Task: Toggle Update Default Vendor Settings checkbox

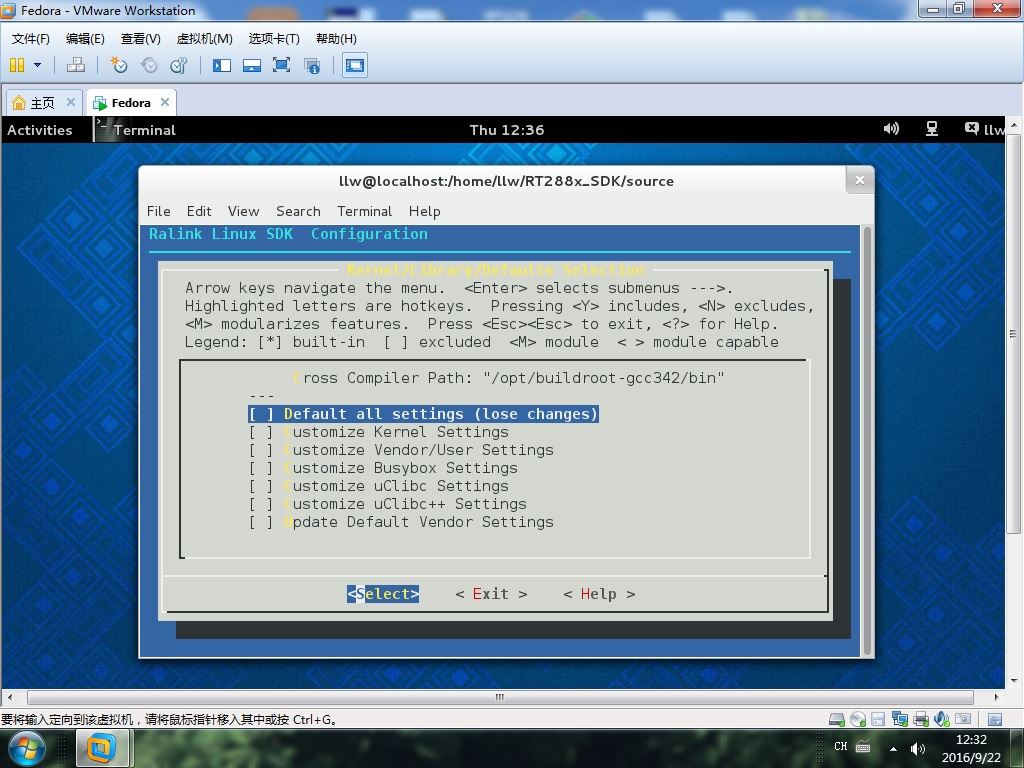Action: point(261,522)
